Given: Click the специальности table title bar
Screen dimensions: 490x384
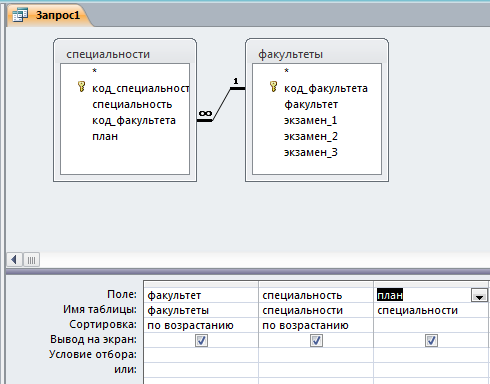Looking at the screenshot, I should pyautogui.click(x=125, y=53).
